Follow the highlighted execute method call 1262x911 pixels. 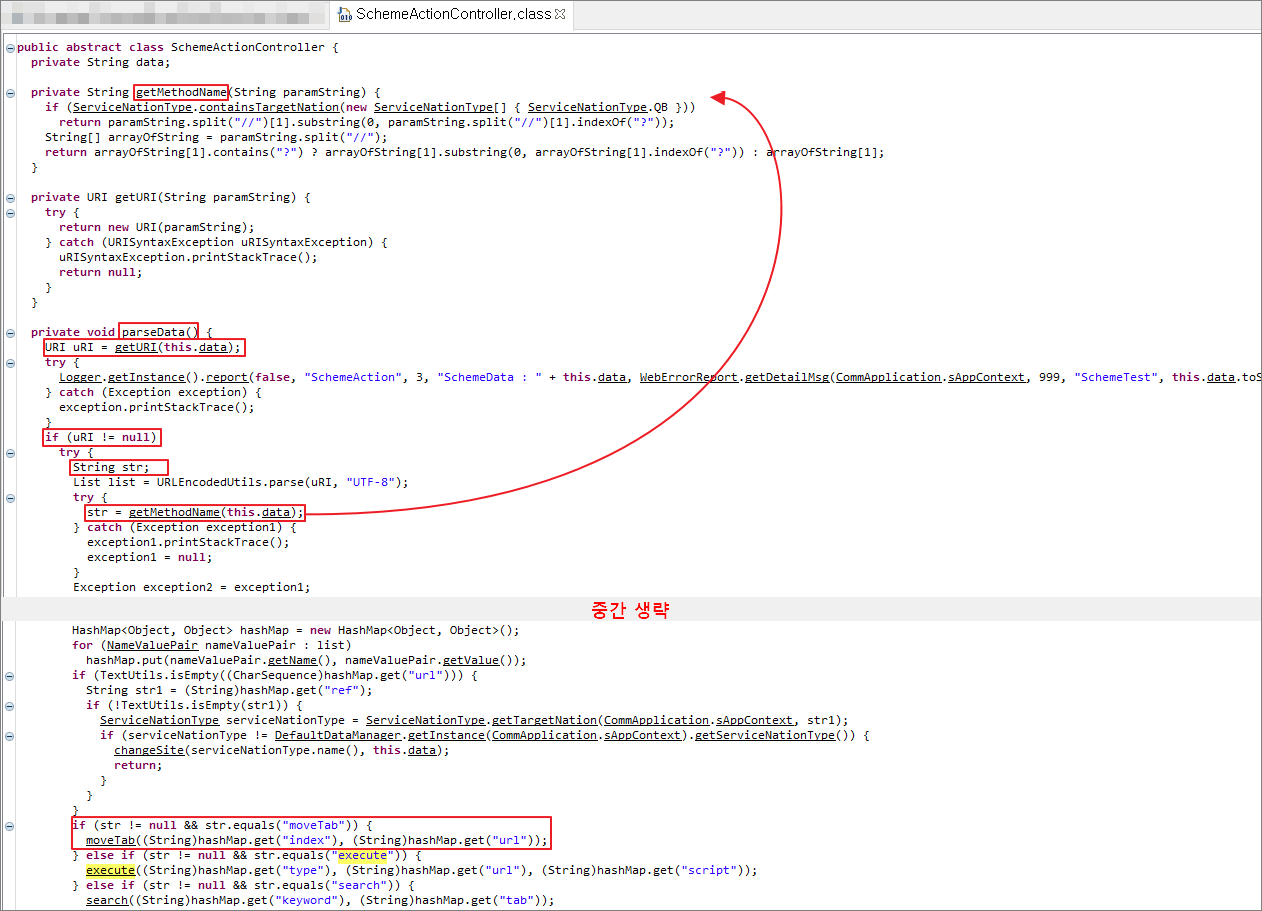pos(110,870)
